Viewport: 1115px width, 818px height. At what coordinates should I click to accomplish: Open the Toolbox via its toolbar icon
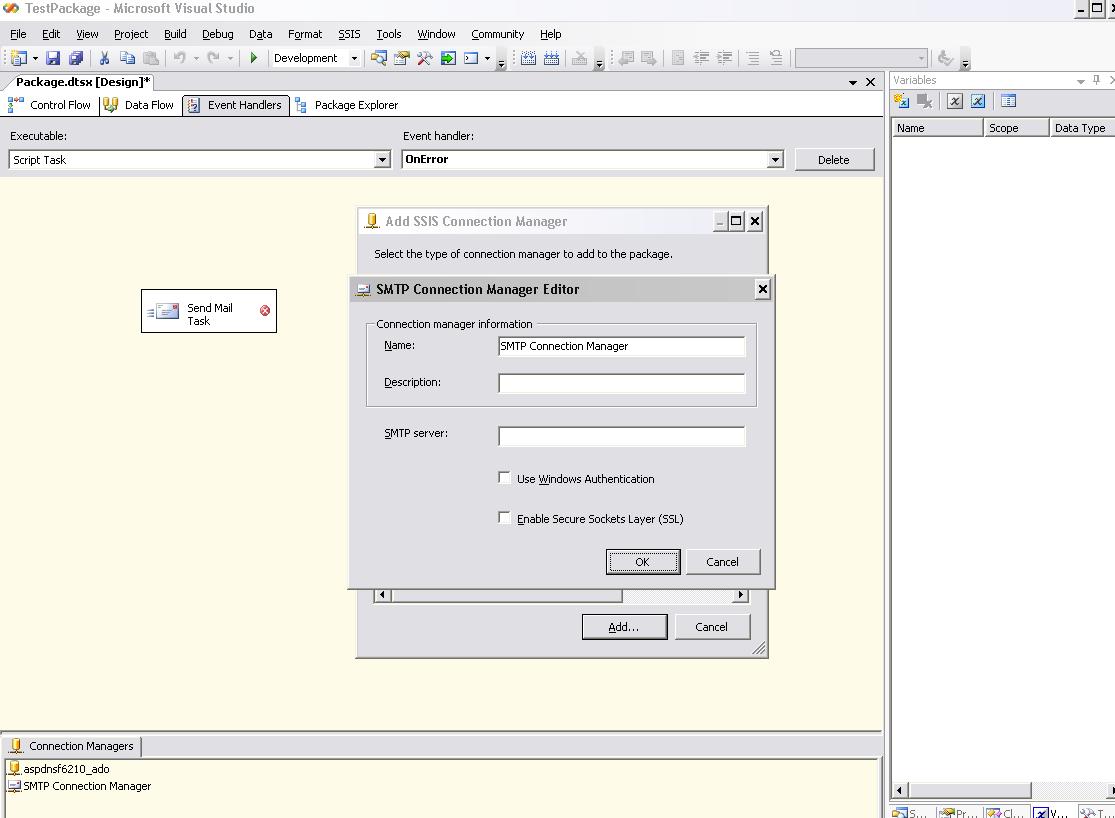[424, 58]
